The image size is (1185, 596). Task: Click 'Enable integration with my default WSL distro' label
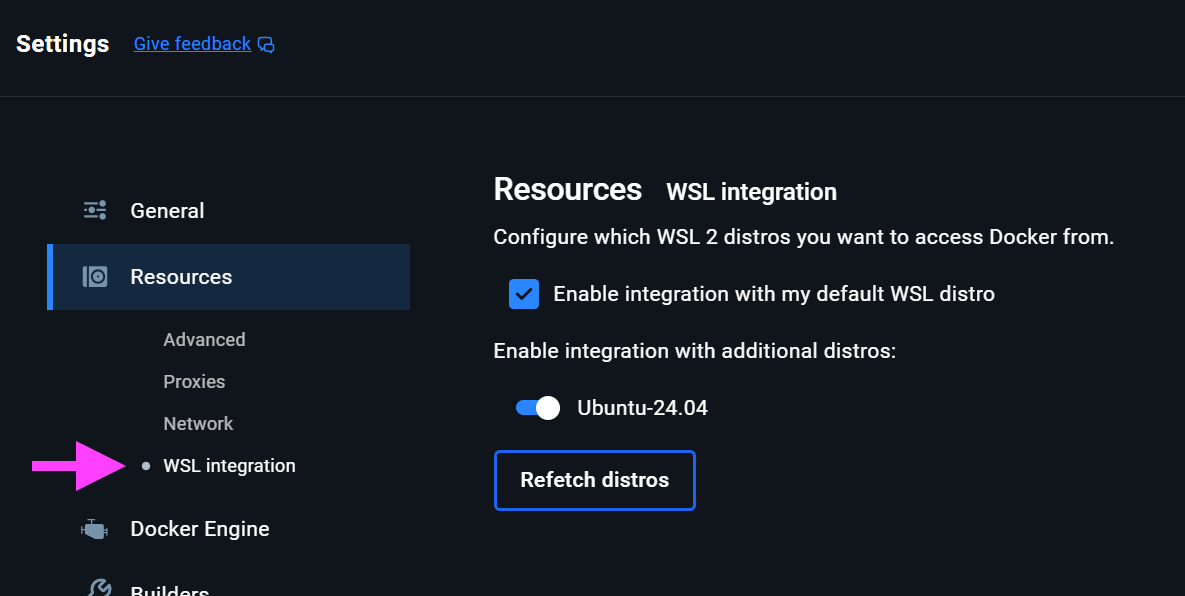click(774, 294)
